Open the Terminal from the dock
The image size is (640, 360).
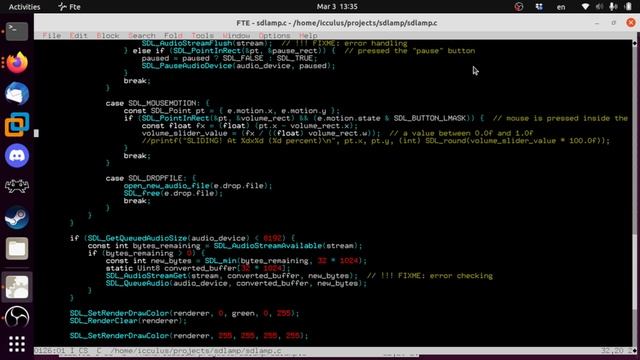[x=17, y=31]
